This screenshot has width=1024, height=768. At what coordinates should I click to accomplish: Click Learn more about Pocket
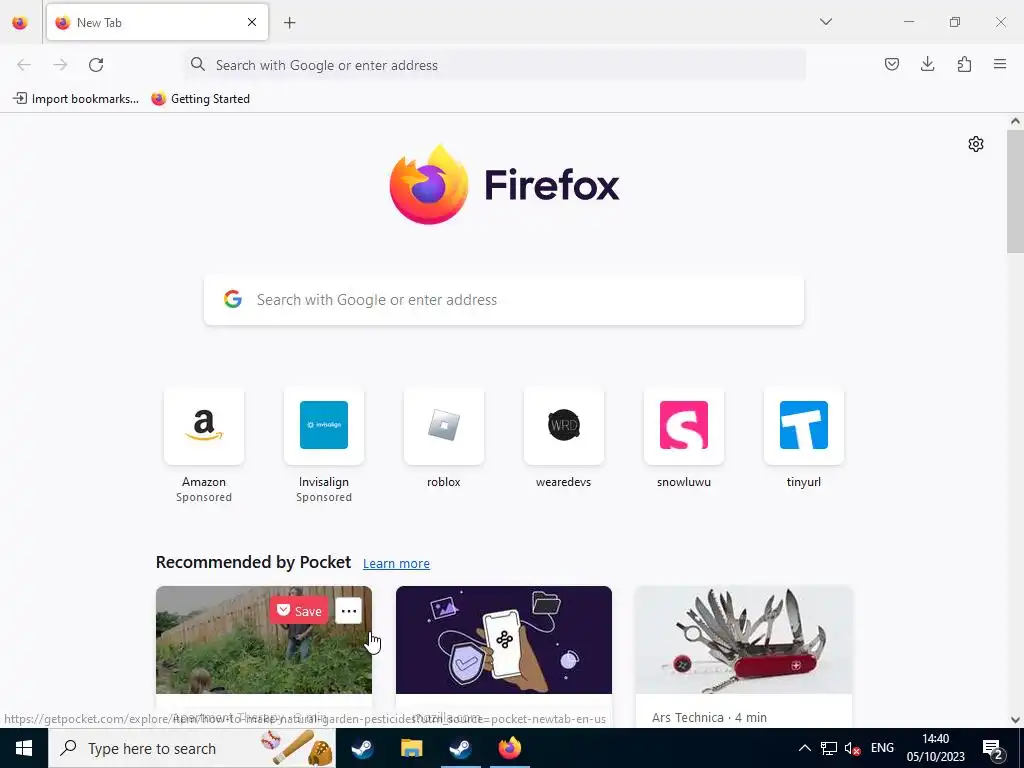click(x=396, y=564)
